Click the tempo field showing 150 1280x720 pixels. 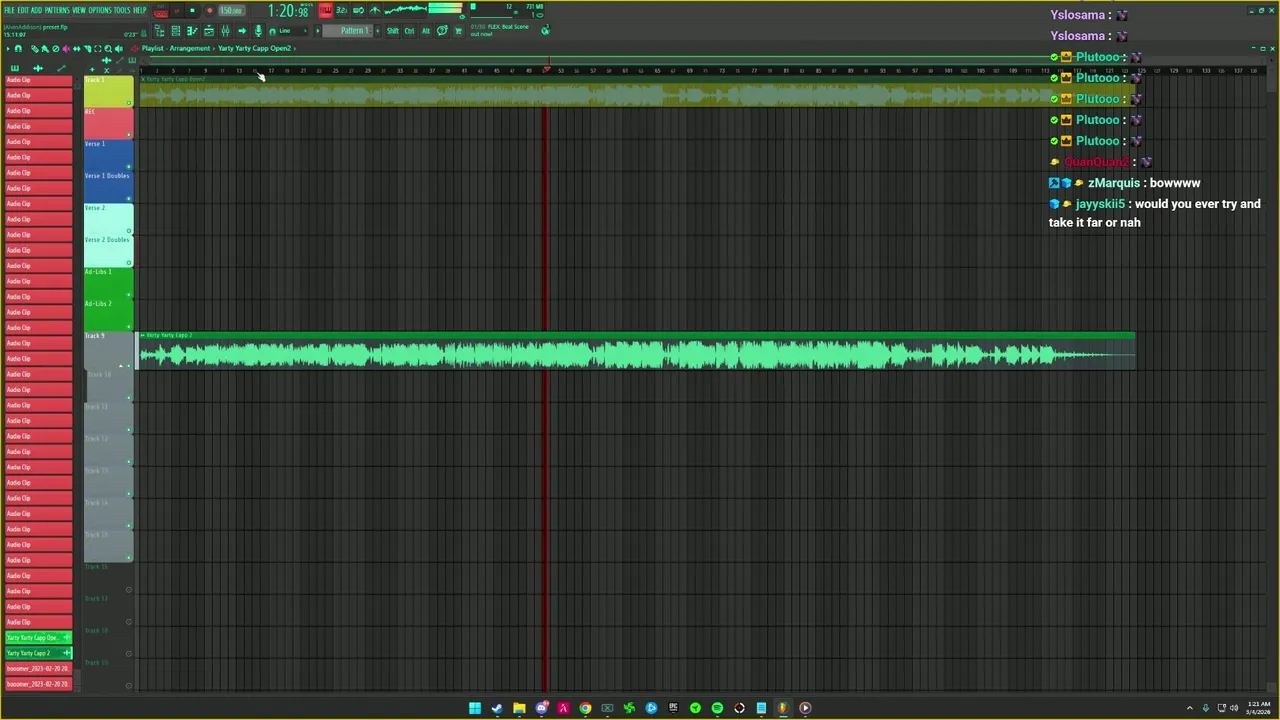point(231,11)
